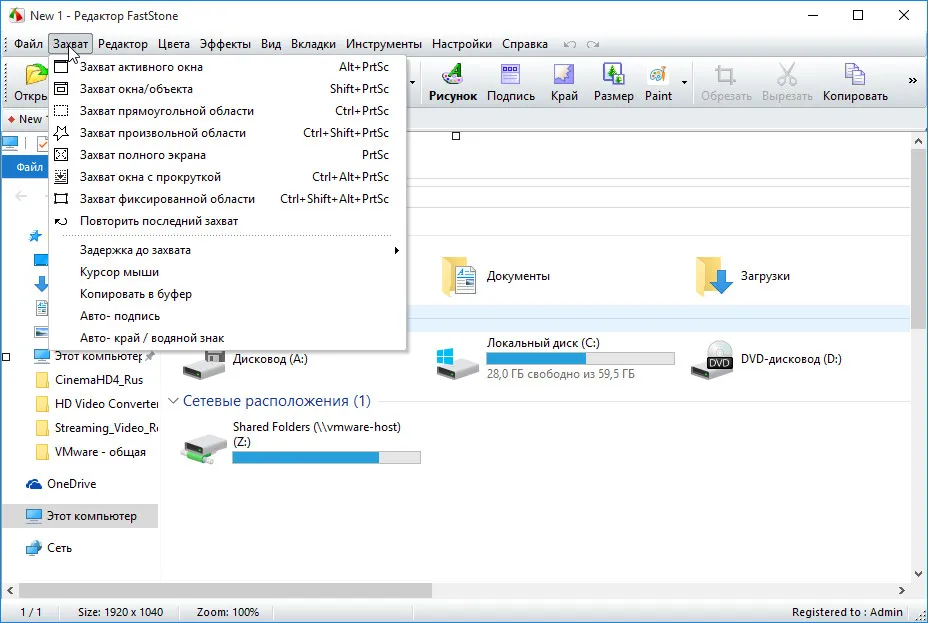This screenshot has height=623, width=928.
Task: Click the Край edge tool
Action: (564, 82)
